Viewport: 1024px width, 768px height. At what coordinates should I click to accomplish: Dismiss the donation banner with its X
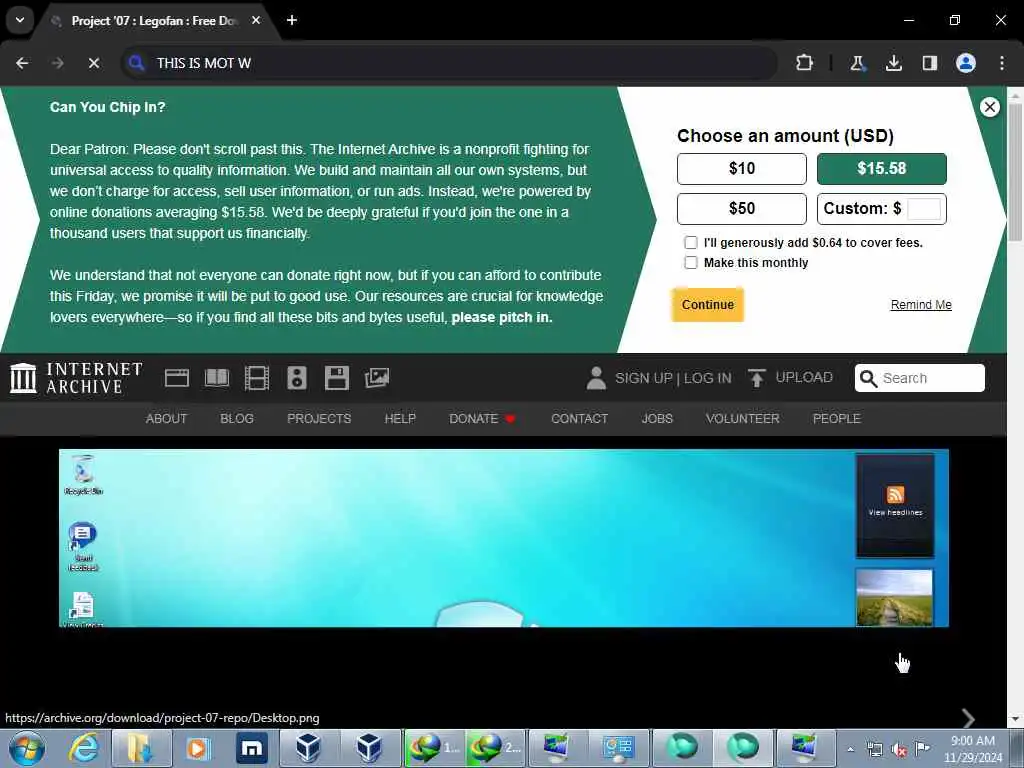pos(990,107)
